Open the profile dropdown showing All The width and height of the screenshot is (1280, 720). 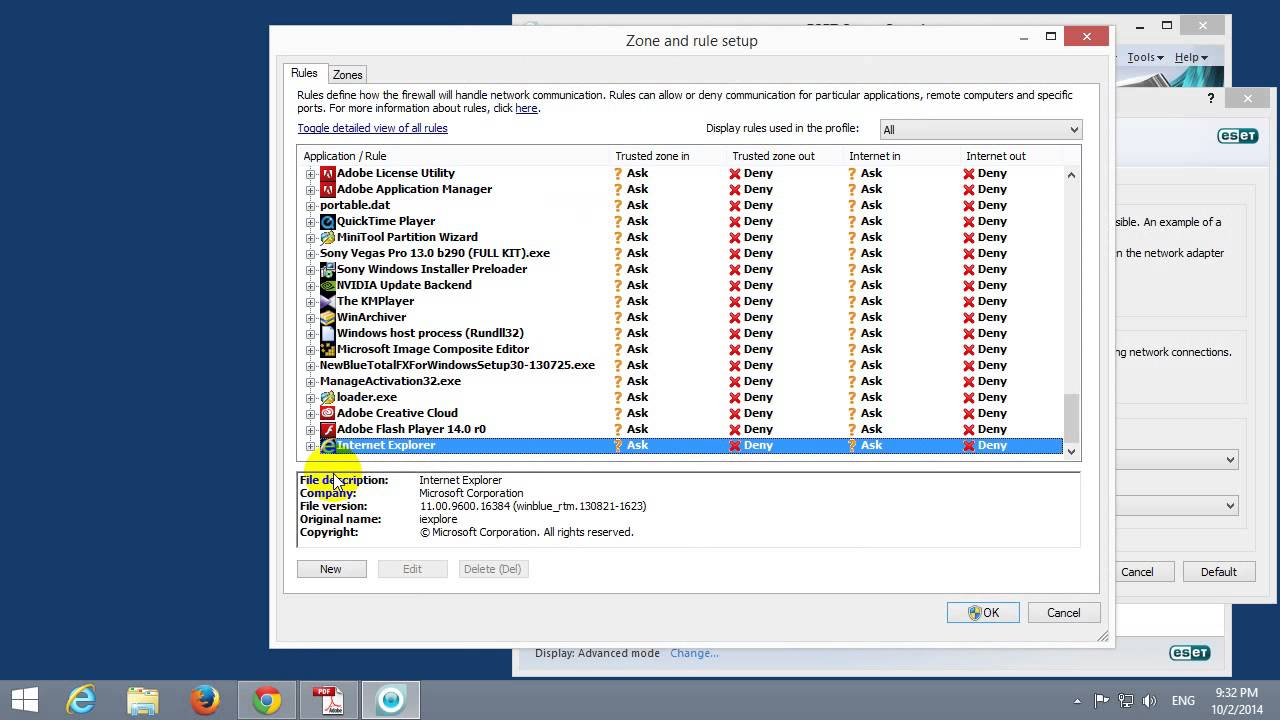click(x=980, y=129)
